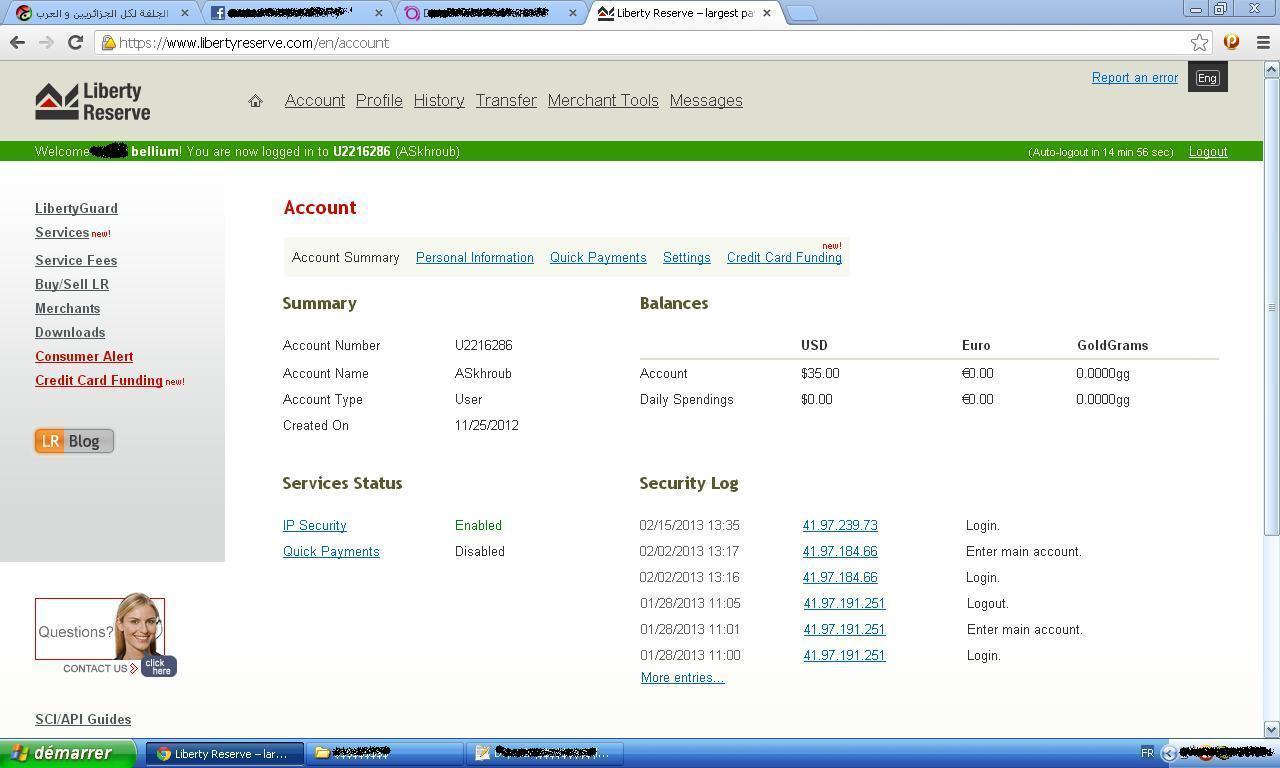Open the Credit Card Funding tab
The image size is (1280, 768).
coord(784,257)
